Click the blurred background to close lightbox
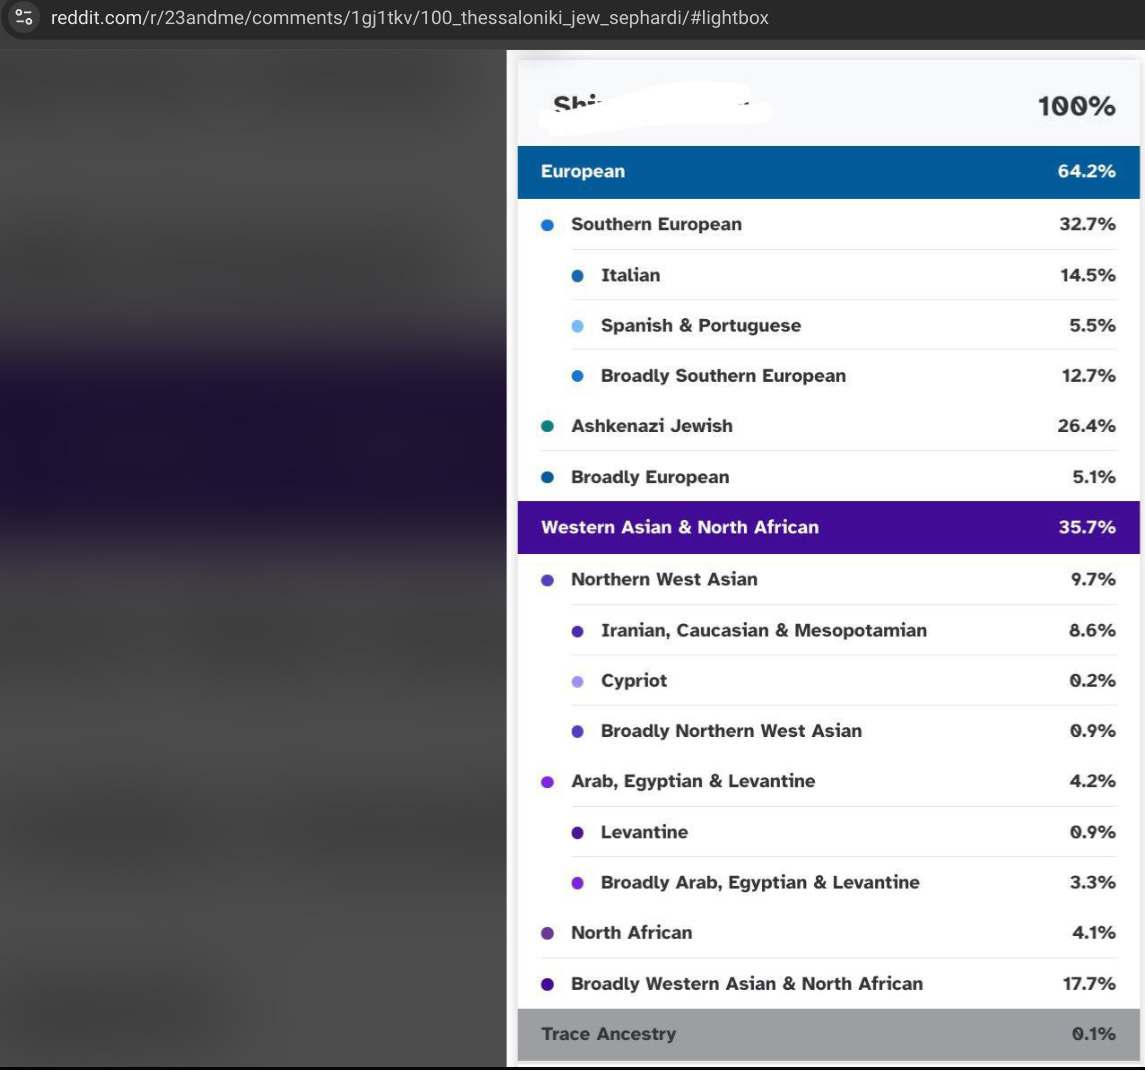Screen dimensions: 1145x1070 pyautogui.click(x=250, y=600)
